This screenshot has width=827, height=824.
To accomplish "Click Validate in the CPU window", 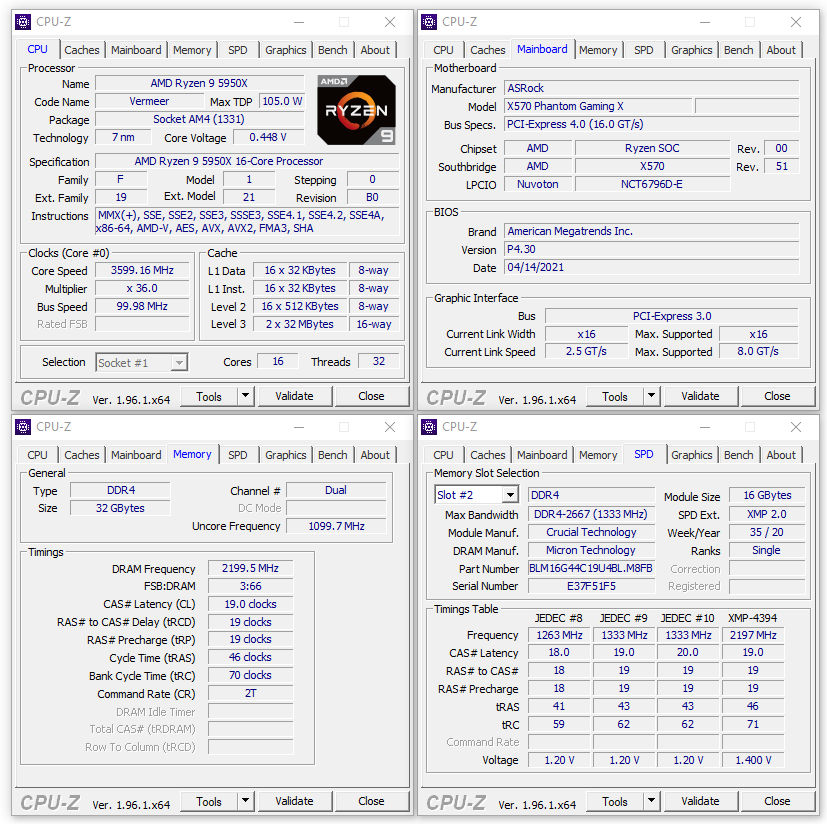I will click(294, 396).
